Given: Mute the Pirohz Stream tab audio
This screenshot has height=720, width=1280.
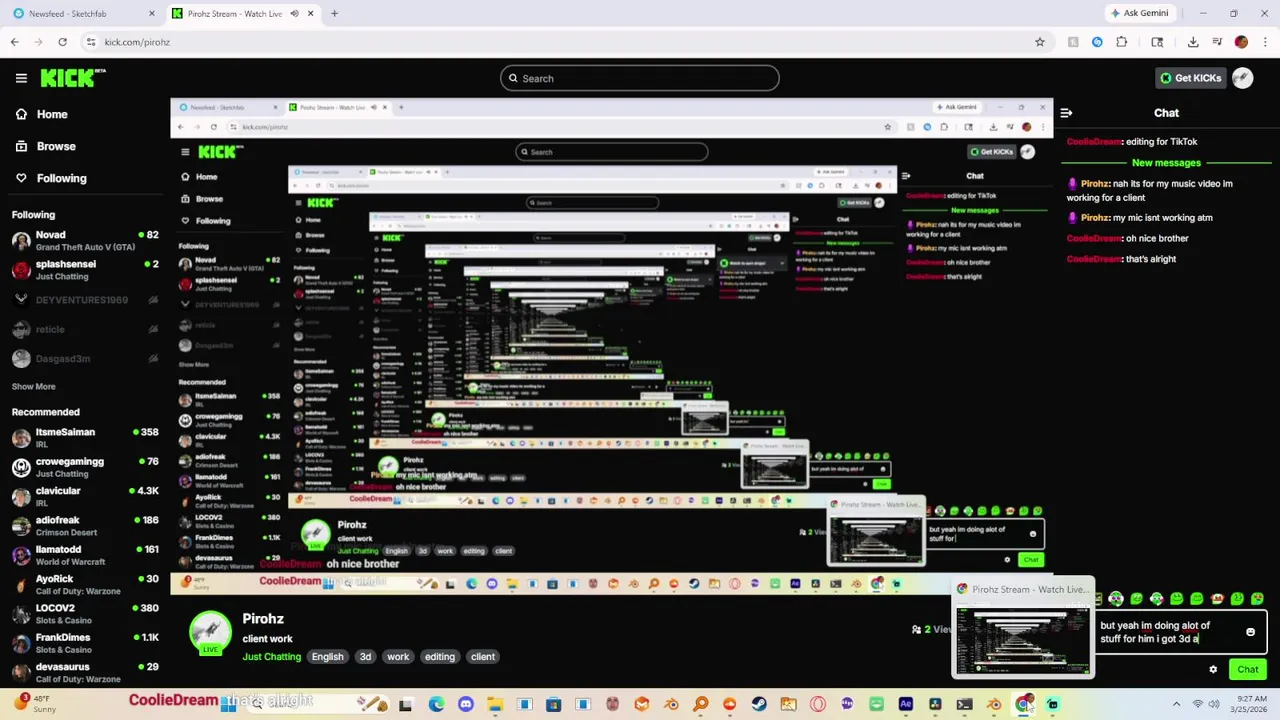Looking at the screenshot, I should (294, 14).
